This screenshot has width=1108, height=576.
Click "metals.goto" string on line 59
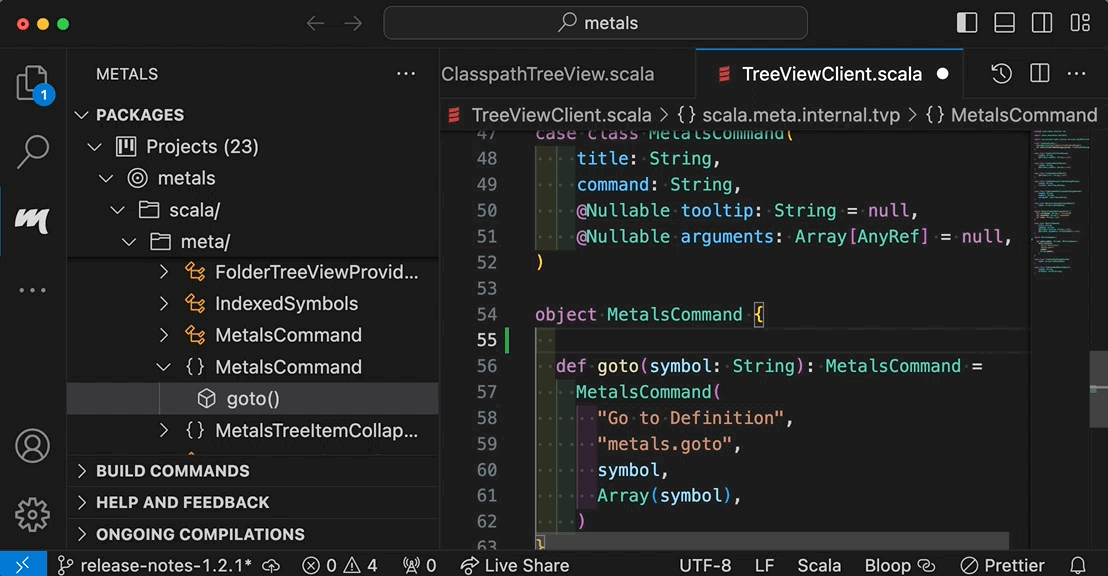coord(664,444)
